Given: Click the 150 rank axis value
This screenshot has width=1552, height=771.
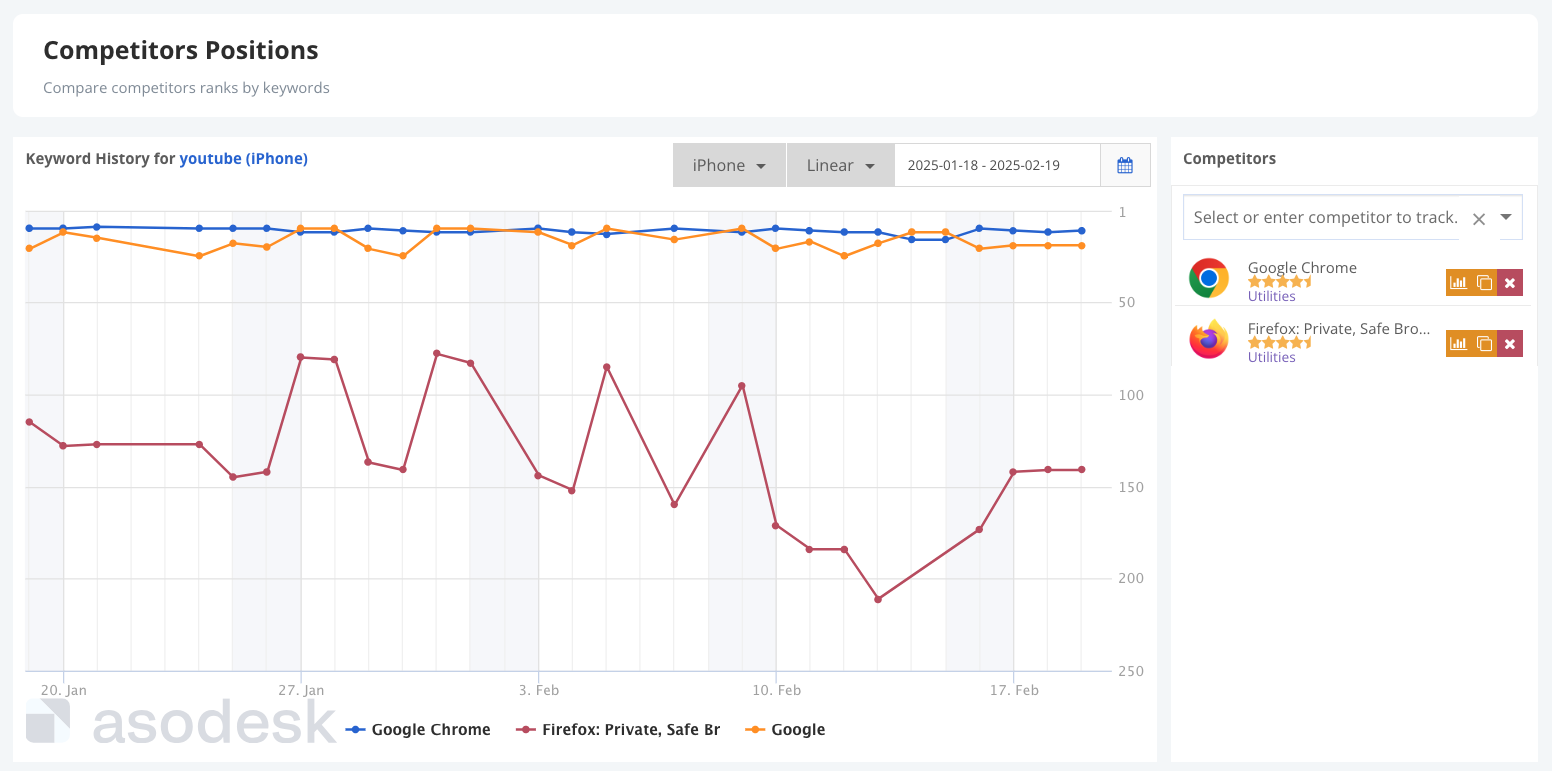Looking at the screenshot, I should tap(1131, 487).
